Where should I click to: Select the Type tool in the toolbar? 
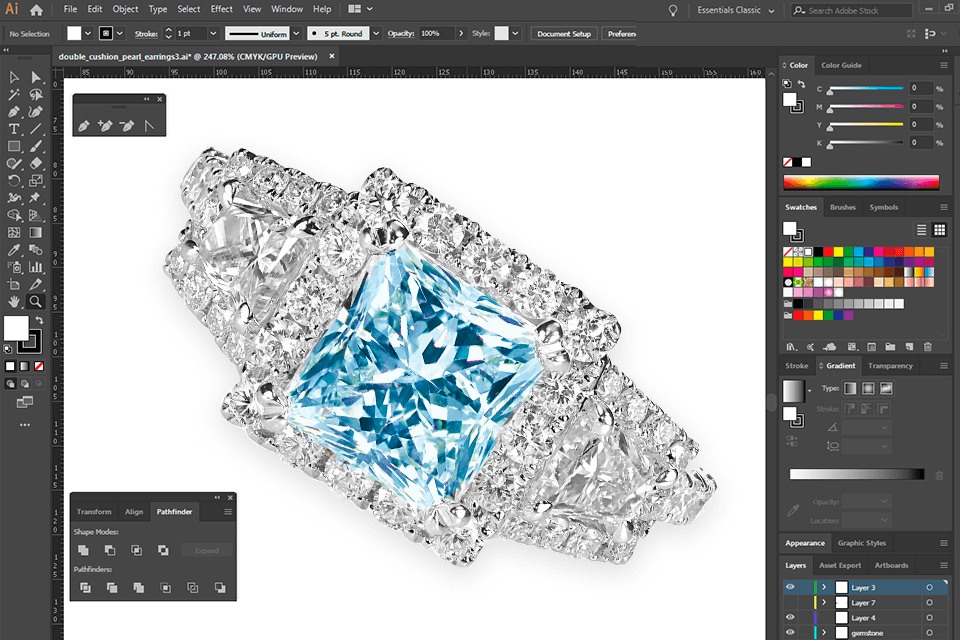coord(13,129)
